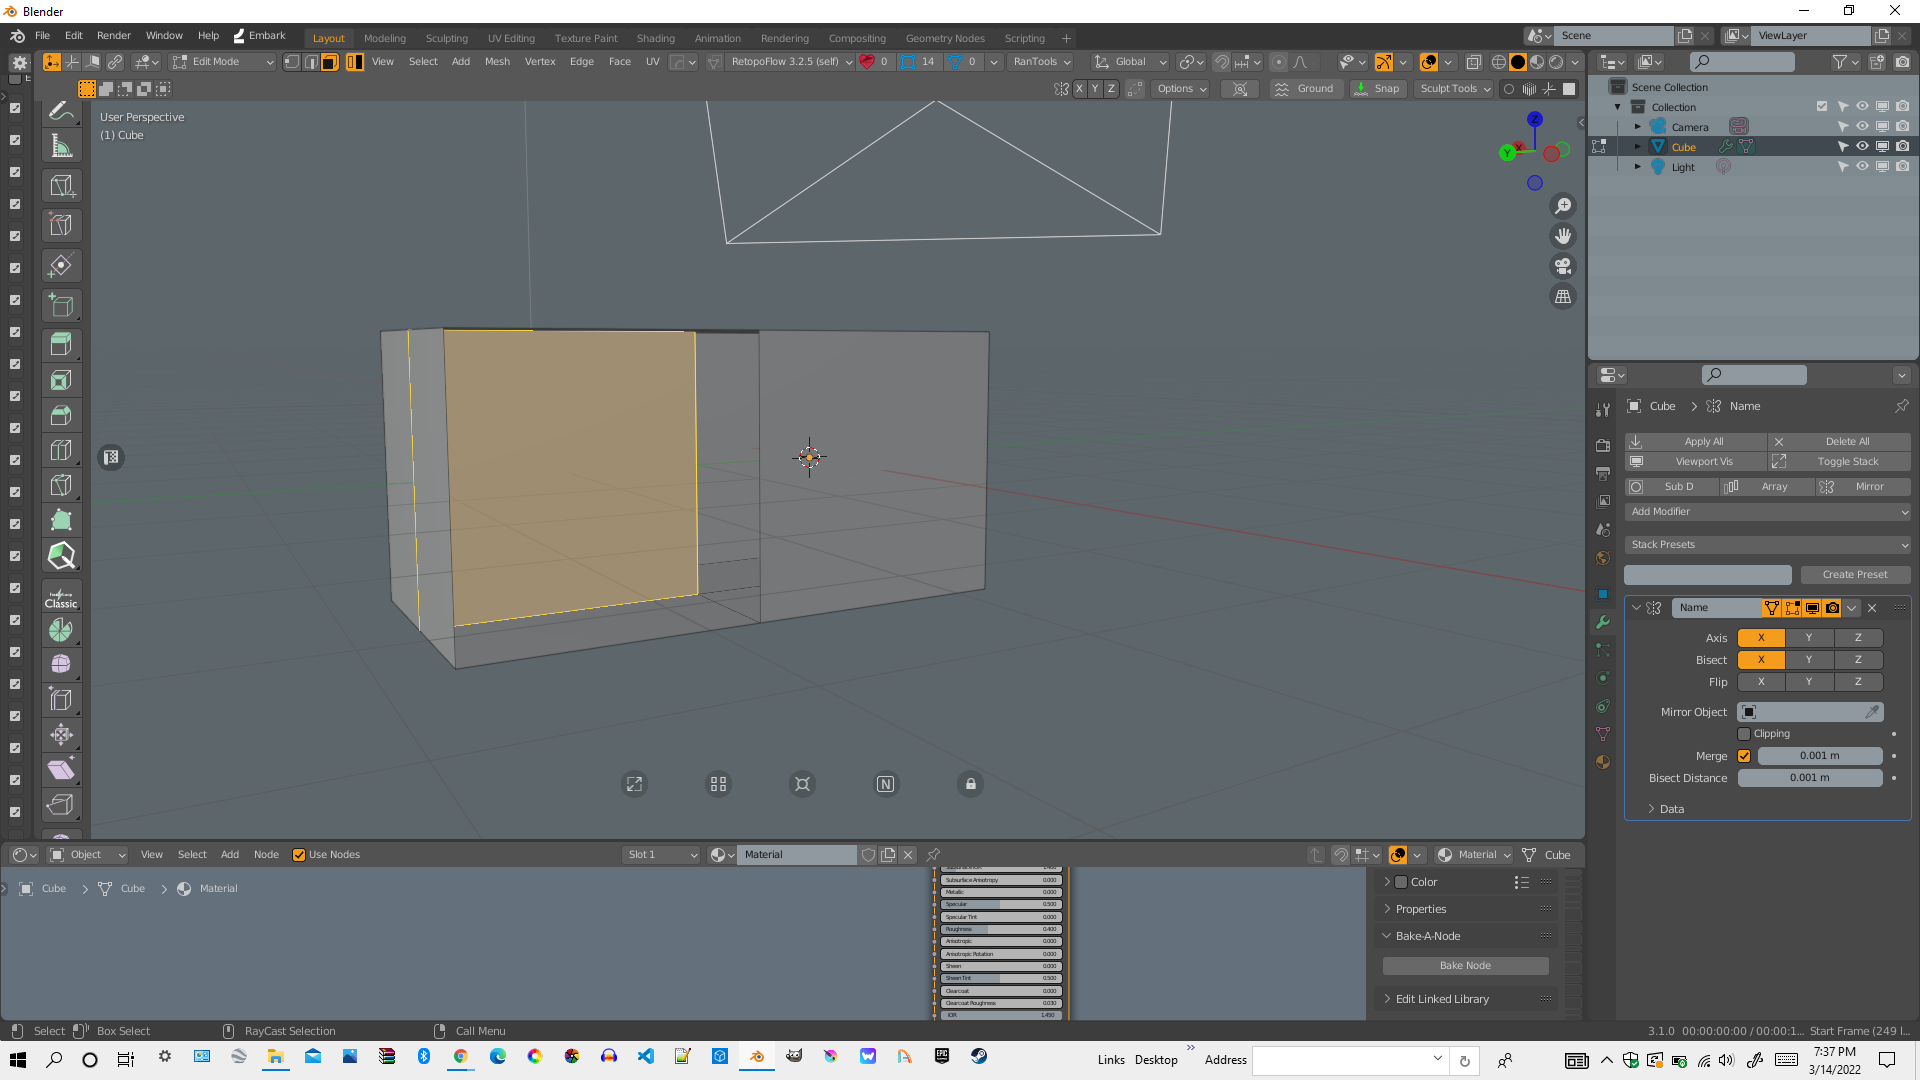Pin the properties editor with pin icon
Viewport: 1920px width, 1080px height.
[x=1901, y=406]
